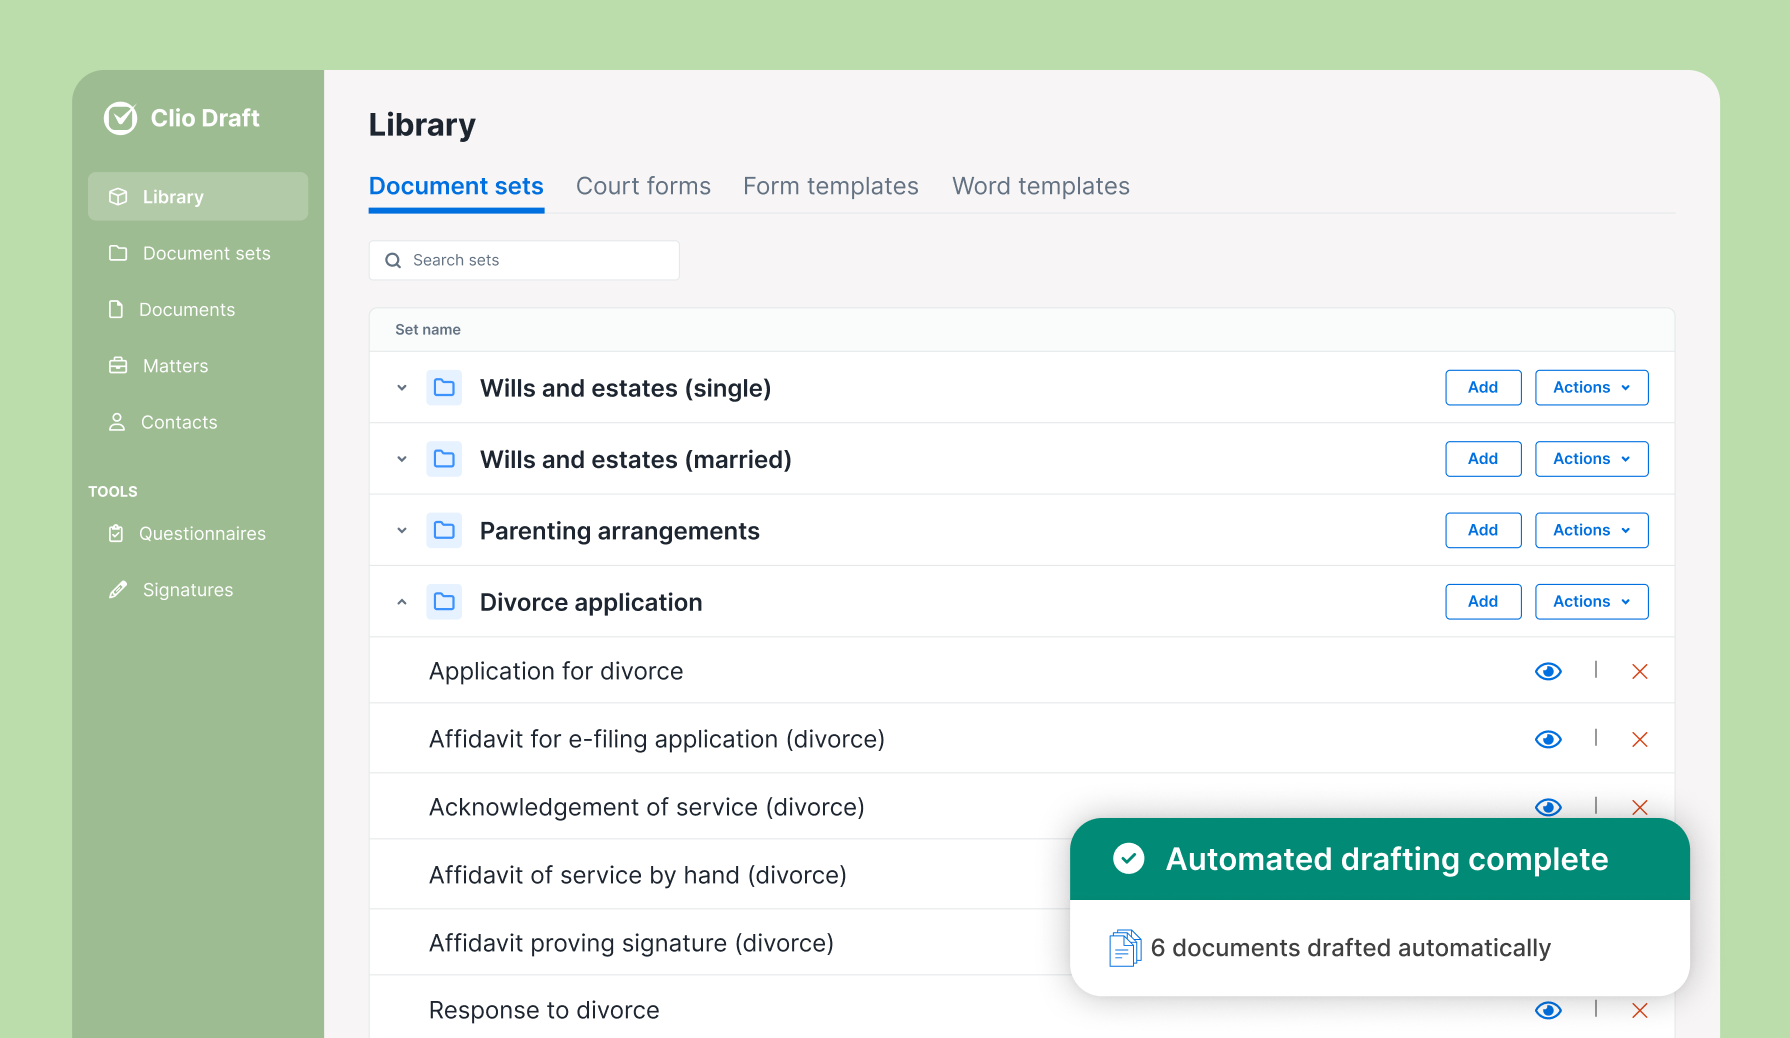Open Actions dropdown for Wills and estates (married)
The width and height of the screenshot is (1790, 1038).
tap(1591, 459)
